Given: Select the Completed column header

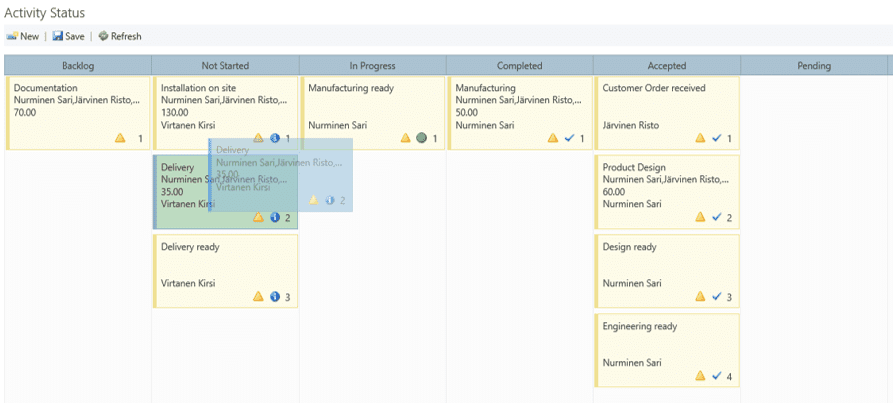Looking at the screenshot, I should (519, 66).
